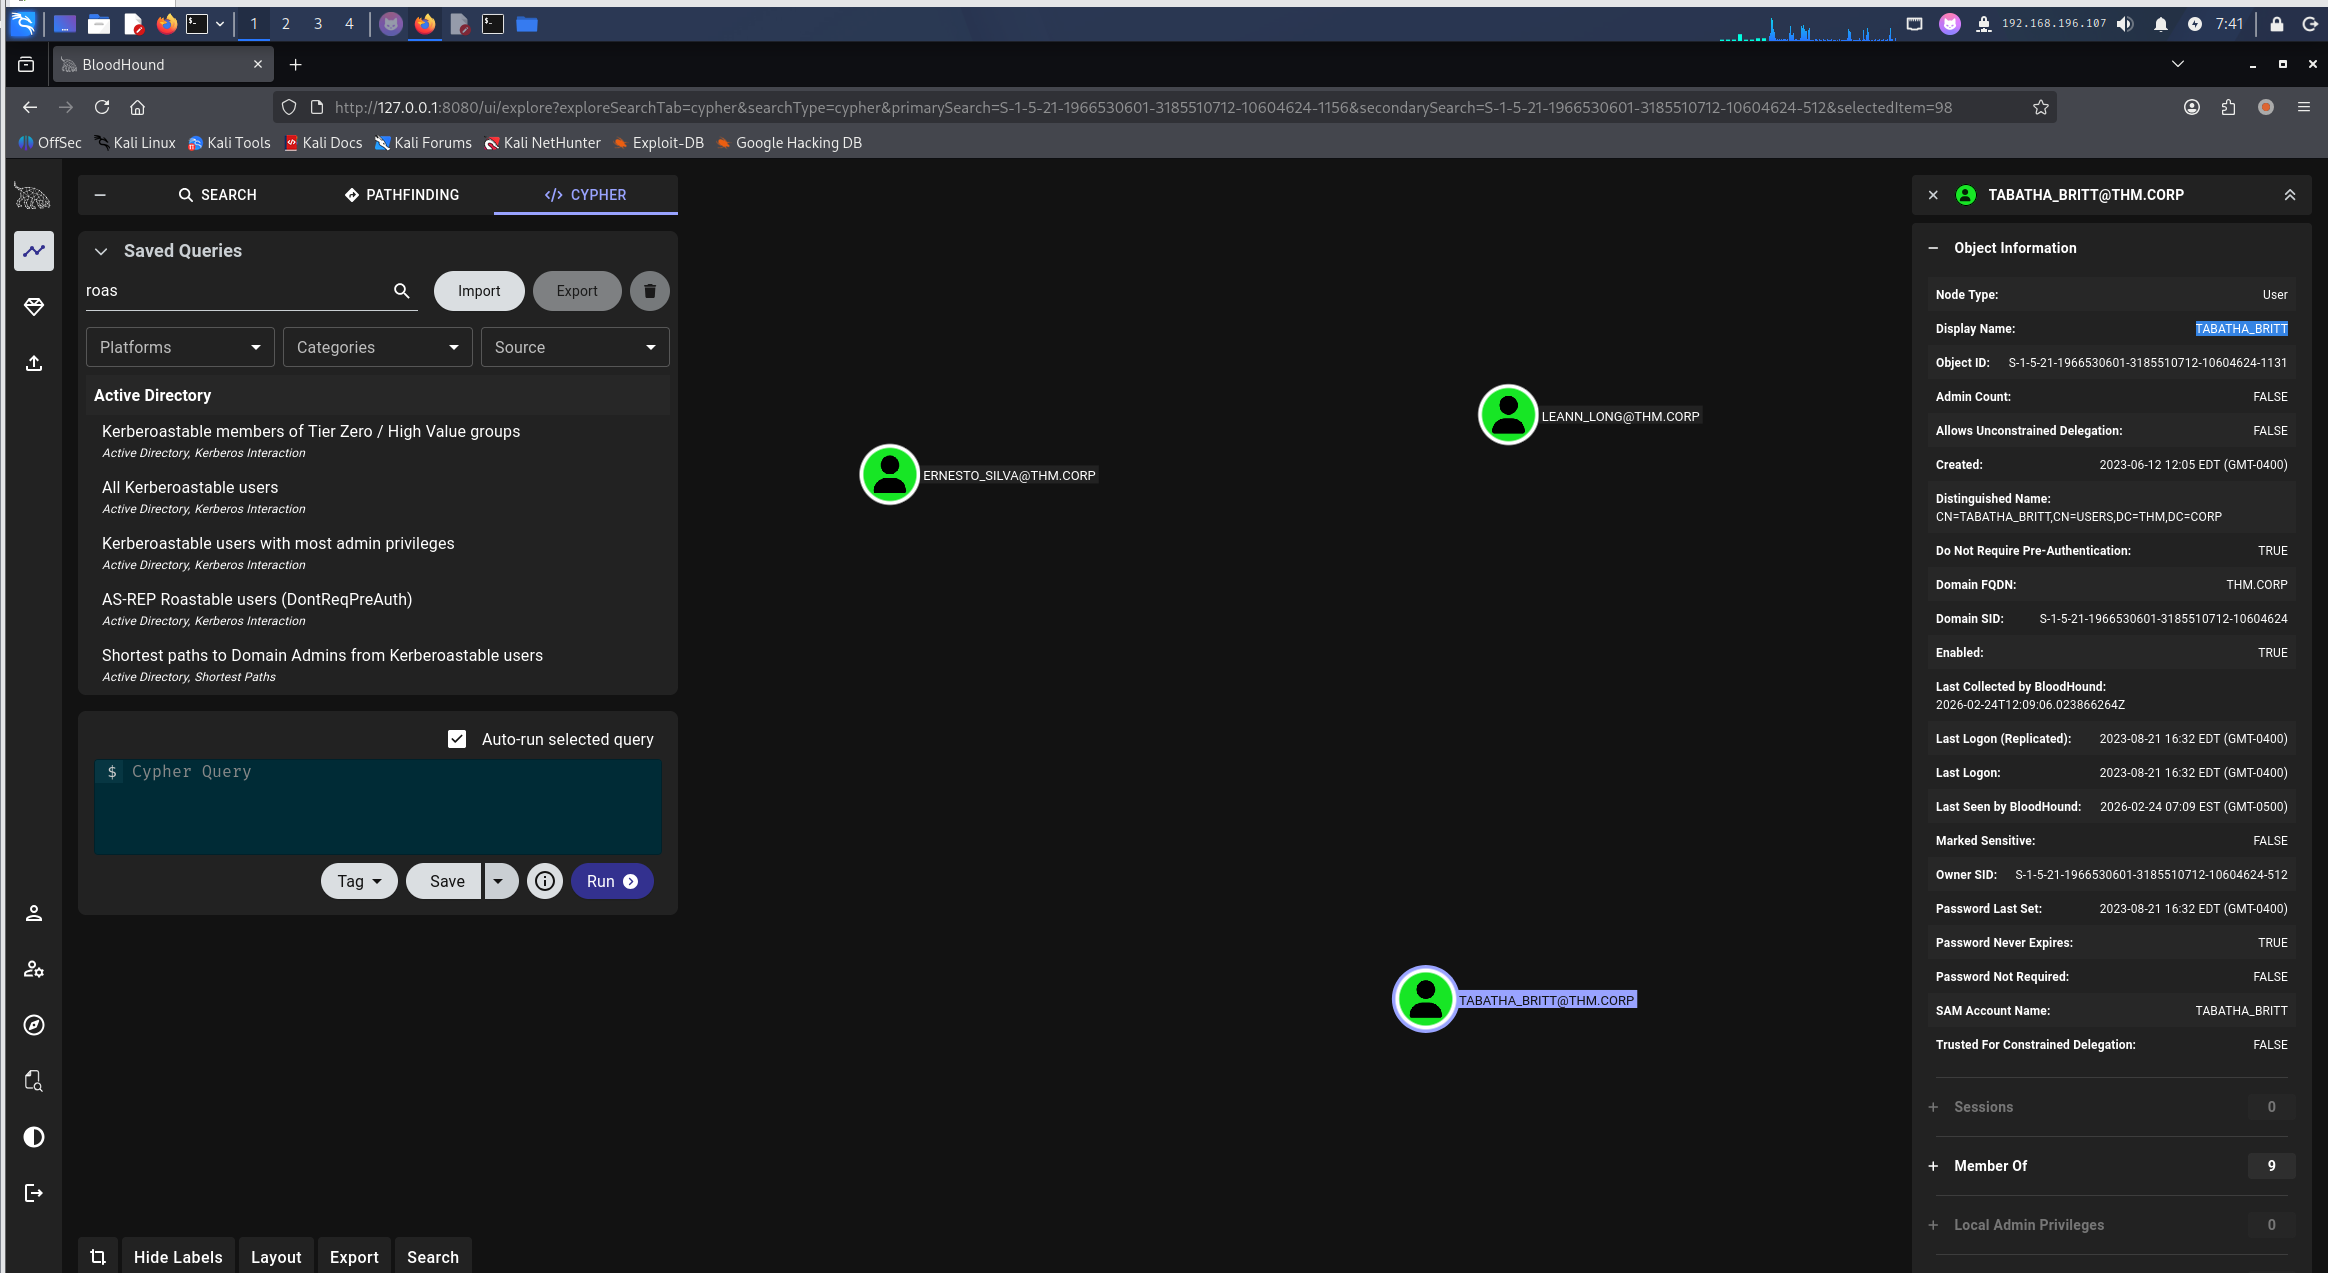Uncheck Auto-run selected query checkbox

click(x=457, y=739)
